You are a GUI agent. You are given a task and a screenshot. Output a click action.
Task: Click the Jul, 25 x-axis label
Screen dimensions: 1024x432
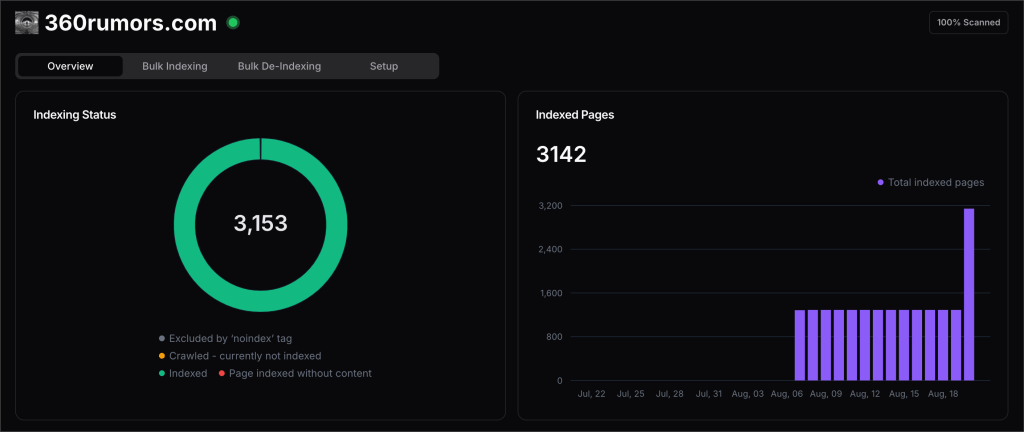coord(631,394)
